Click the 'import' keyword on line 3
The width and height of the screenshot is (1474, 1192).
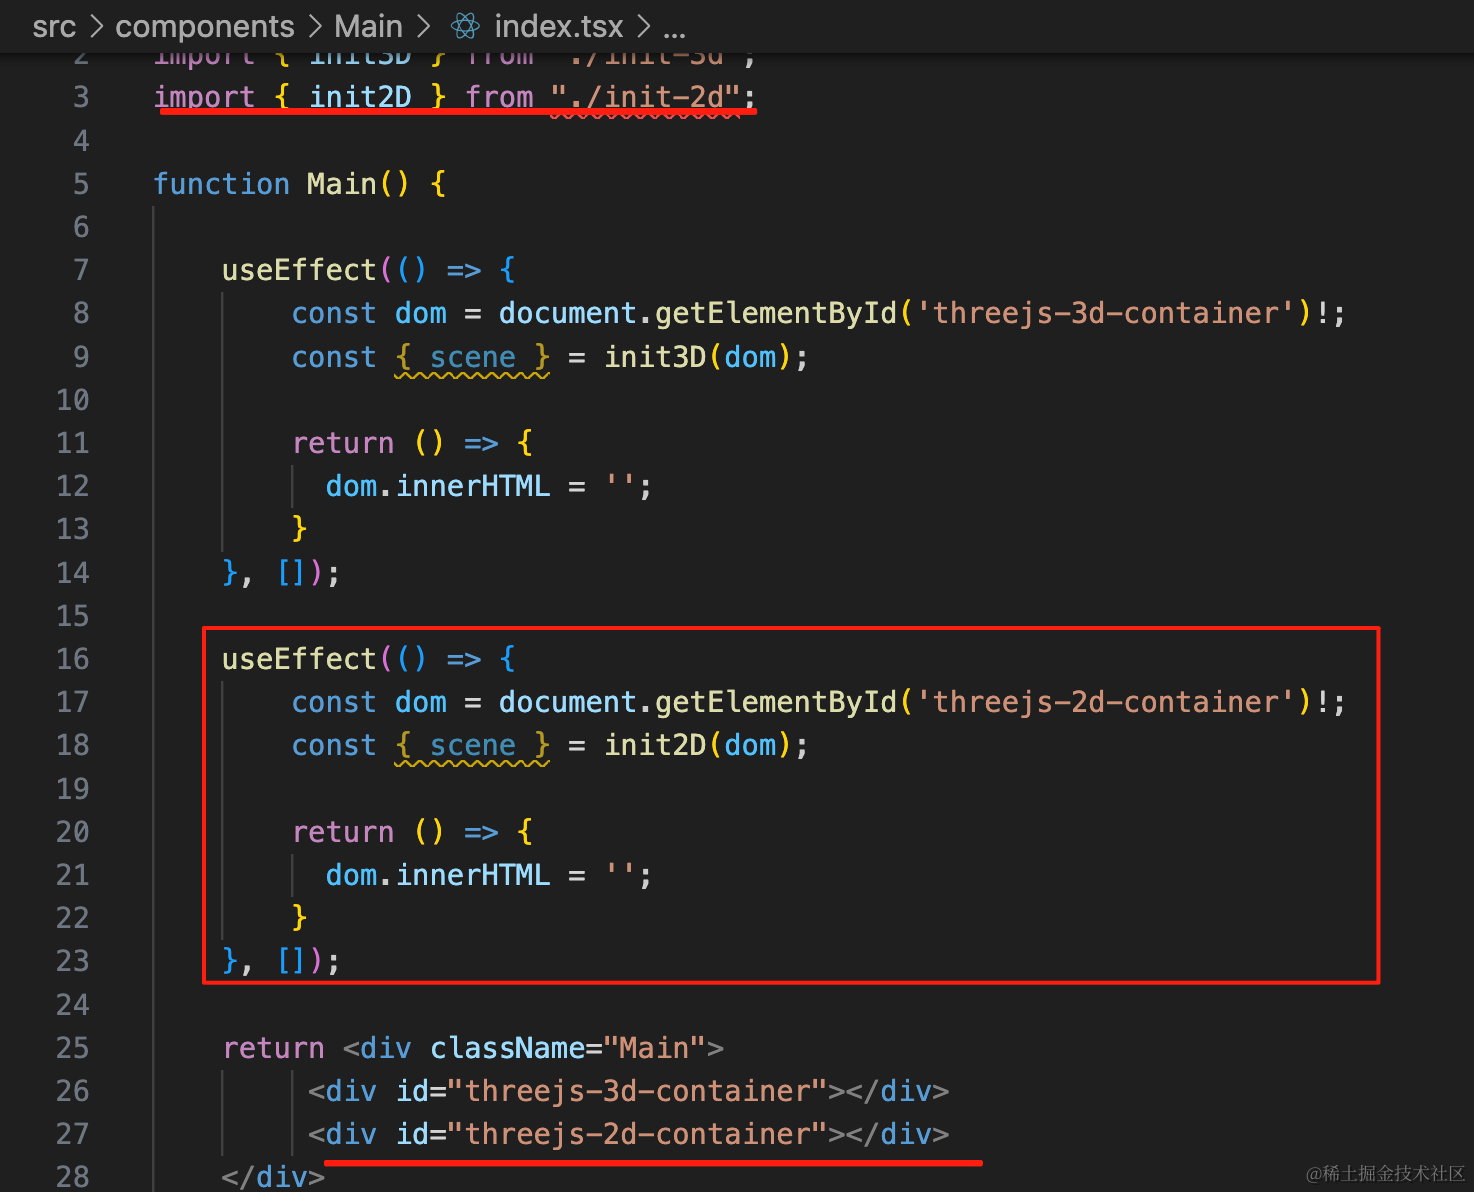pos(205,97)
